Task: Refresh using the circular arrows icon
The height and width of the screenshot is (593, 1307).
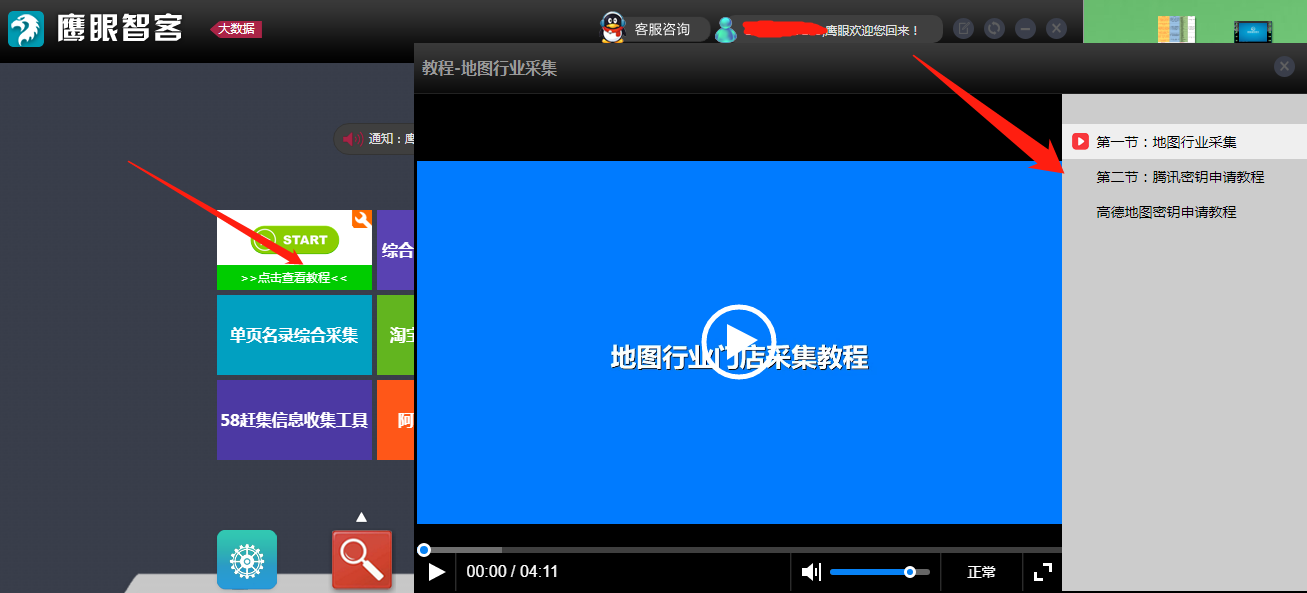Action: 994,28
